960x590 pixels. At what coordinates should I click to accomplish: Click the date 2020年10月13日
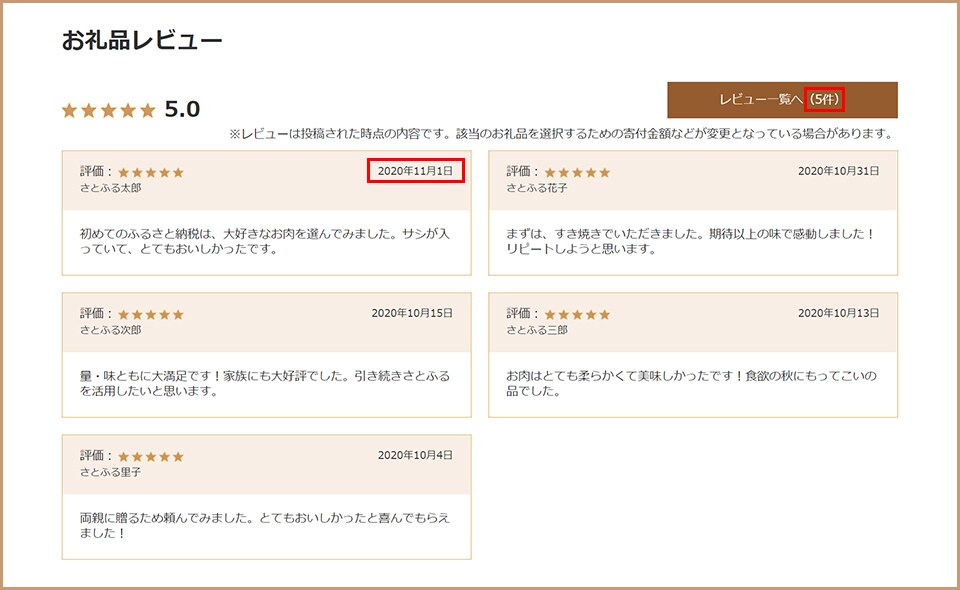838,313
